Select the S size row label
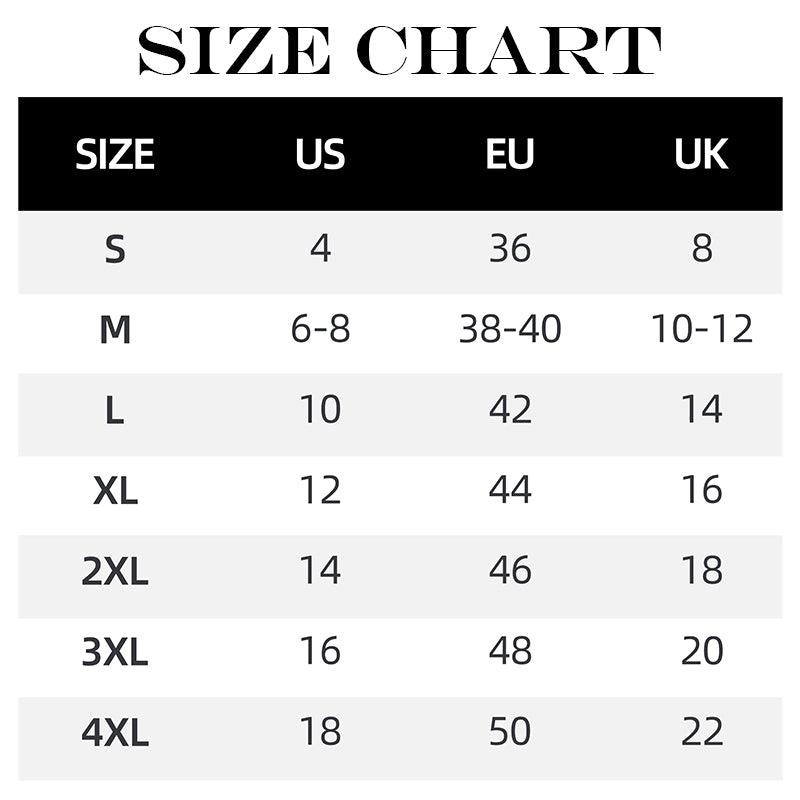 (115, 249)
